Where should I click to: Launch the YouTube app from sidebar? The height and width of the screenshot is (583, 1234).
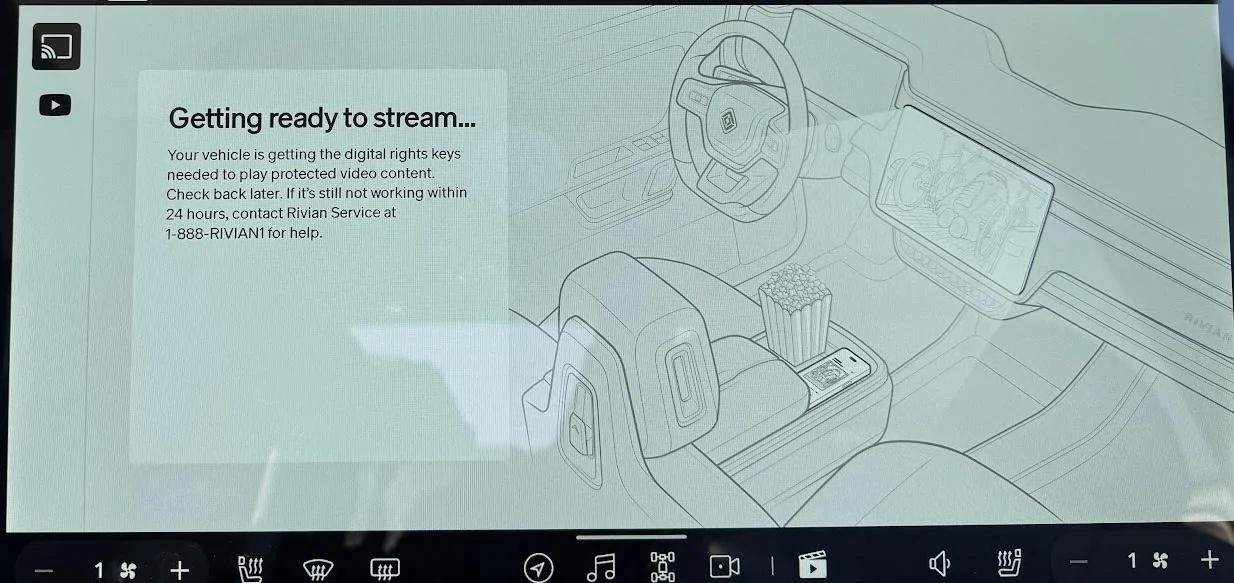pos(55,105)
